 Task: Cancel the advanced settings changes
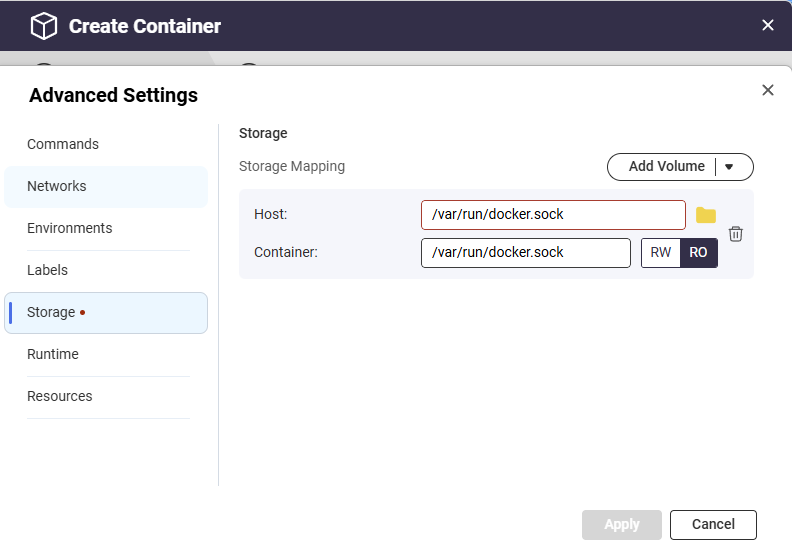coord(713,525)
